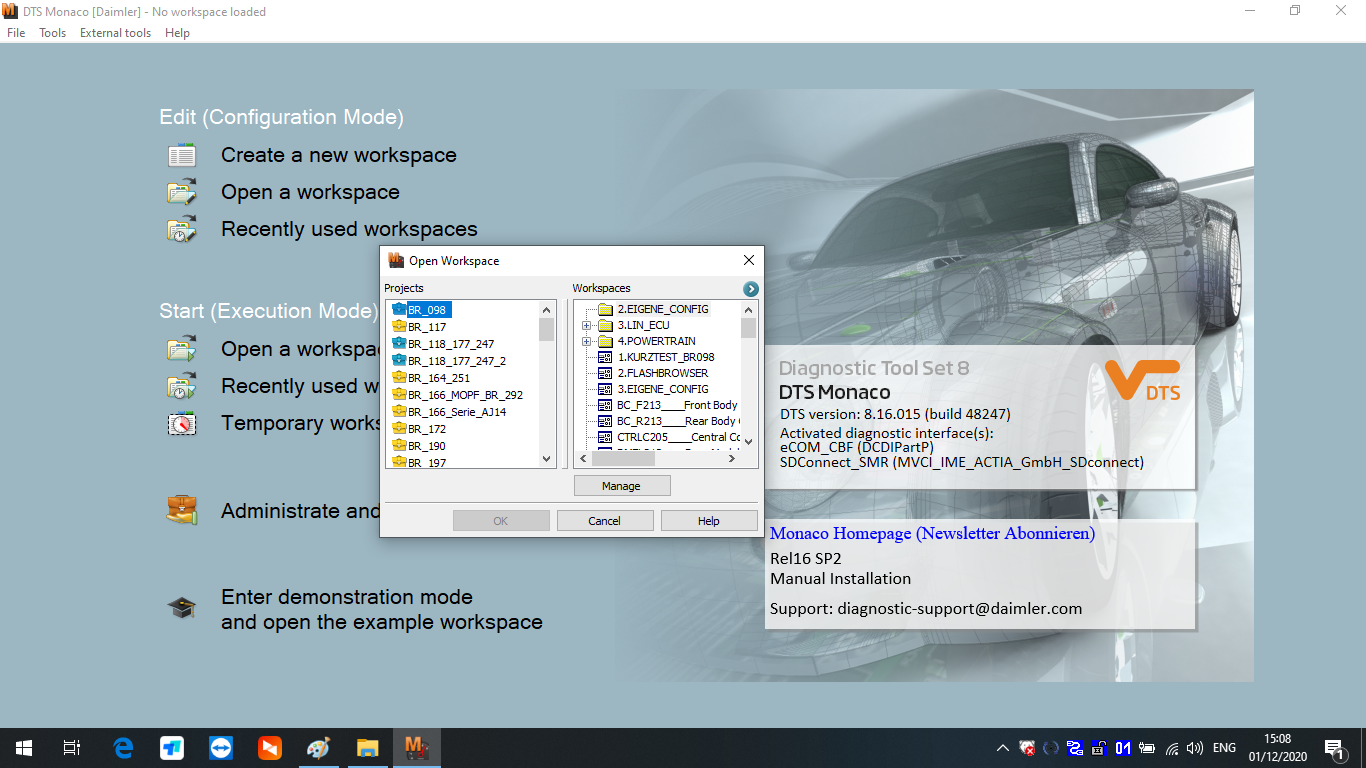Expand the 4.POWERTRAIN folder

[587, 341]
